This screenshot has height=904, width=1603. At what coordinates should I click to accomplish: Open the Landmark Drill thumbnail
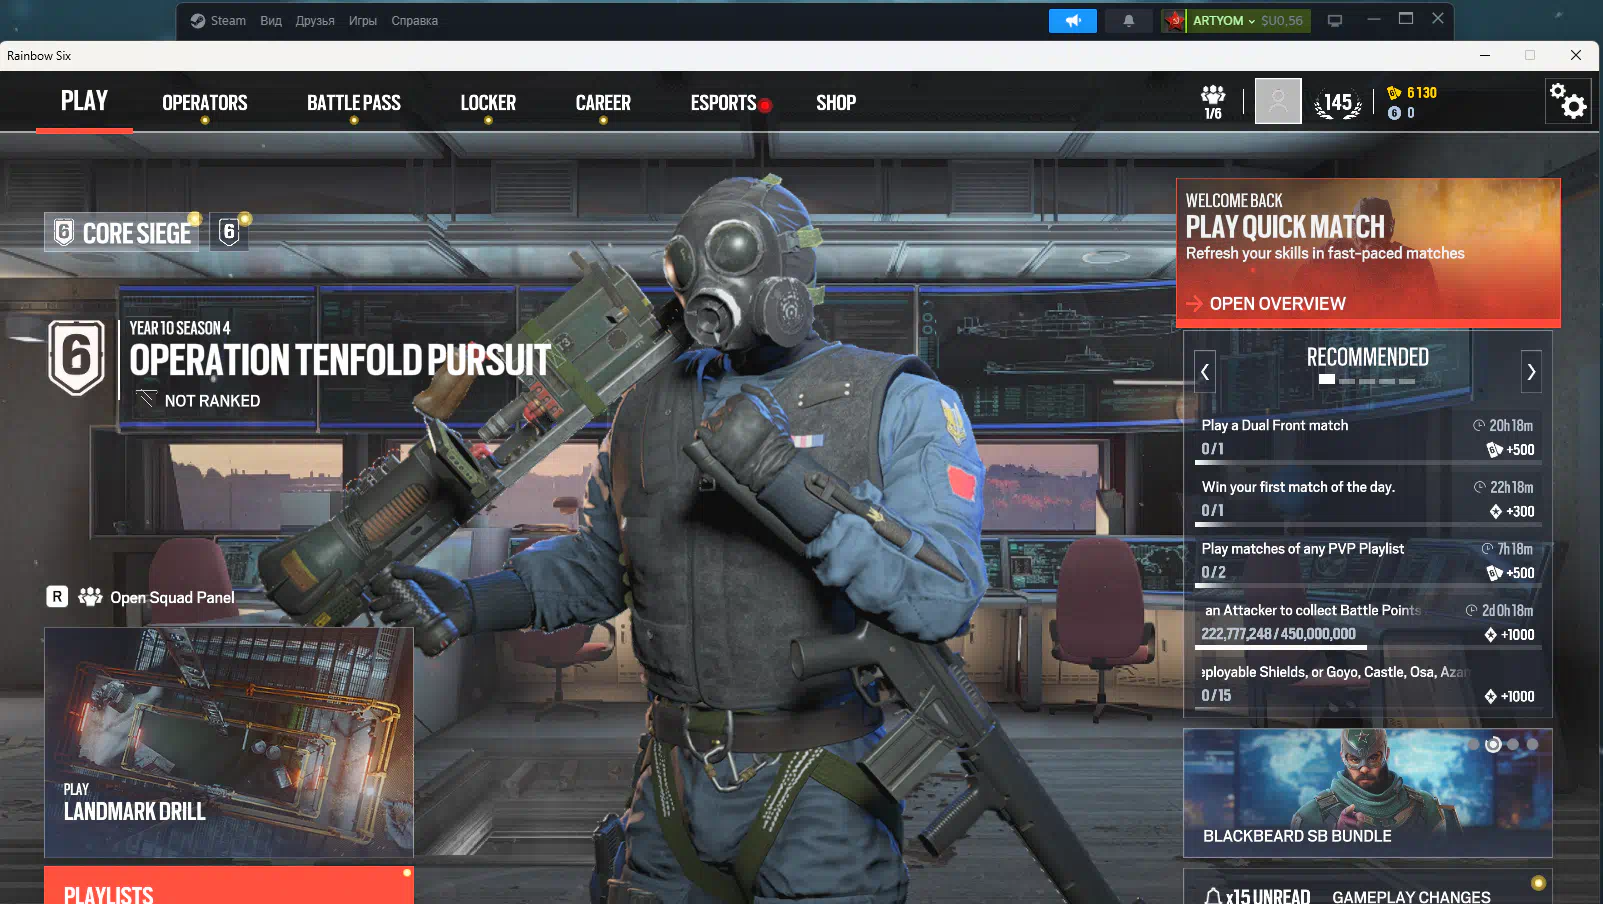pyautogui.click(x=229, y=742)
